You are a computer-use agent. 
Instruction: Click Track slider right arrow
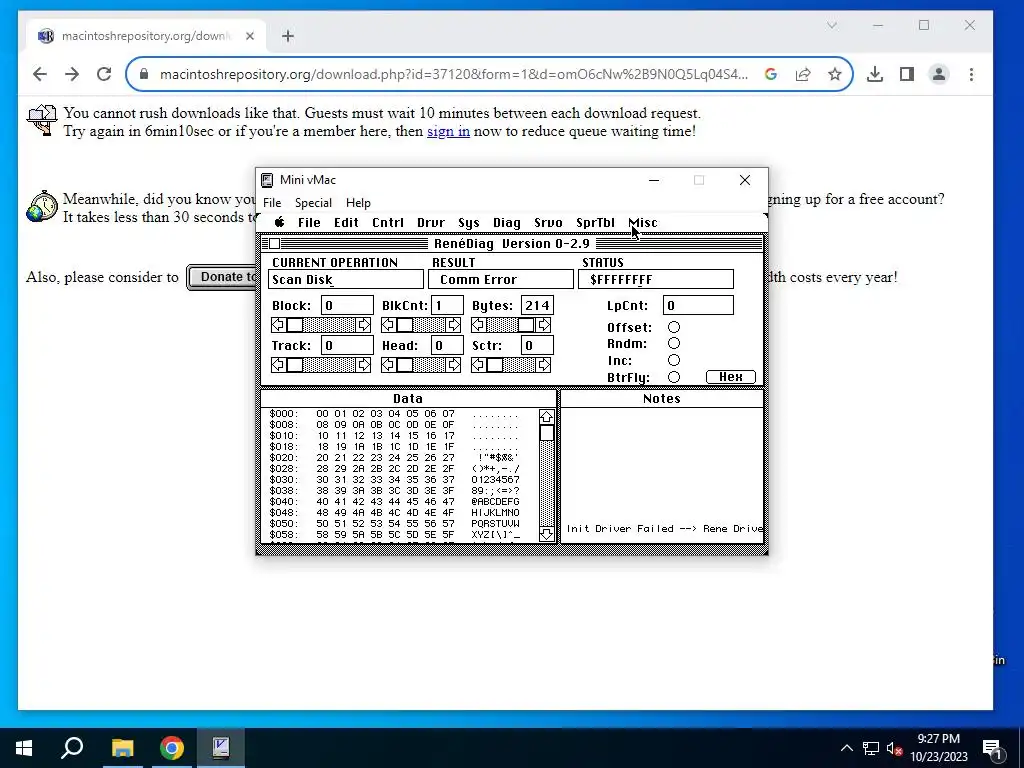[x=364, y=364]
